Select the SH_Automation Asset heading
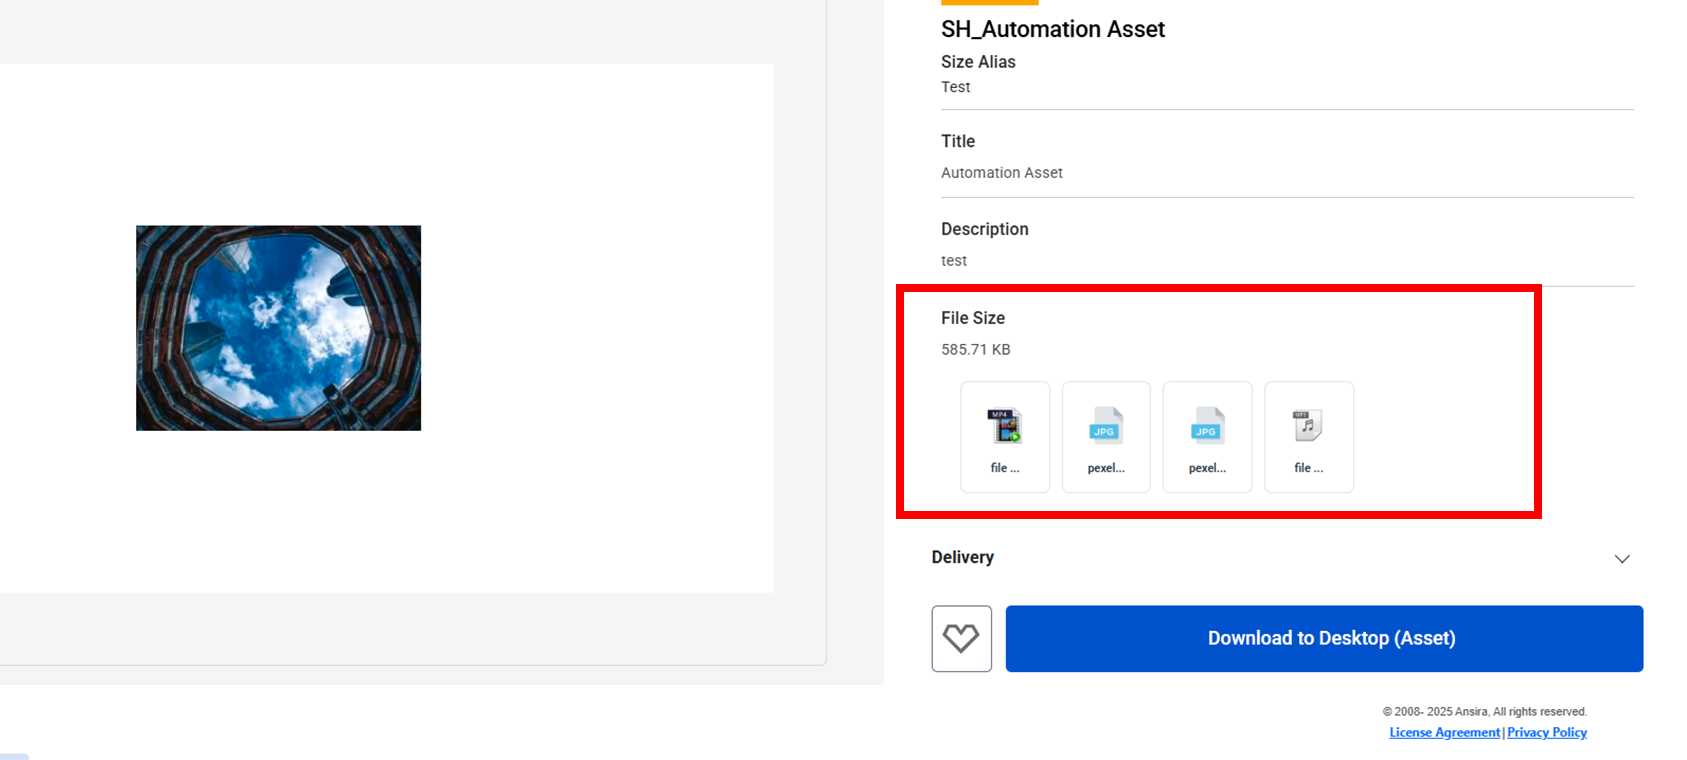 coord(1053,29)
